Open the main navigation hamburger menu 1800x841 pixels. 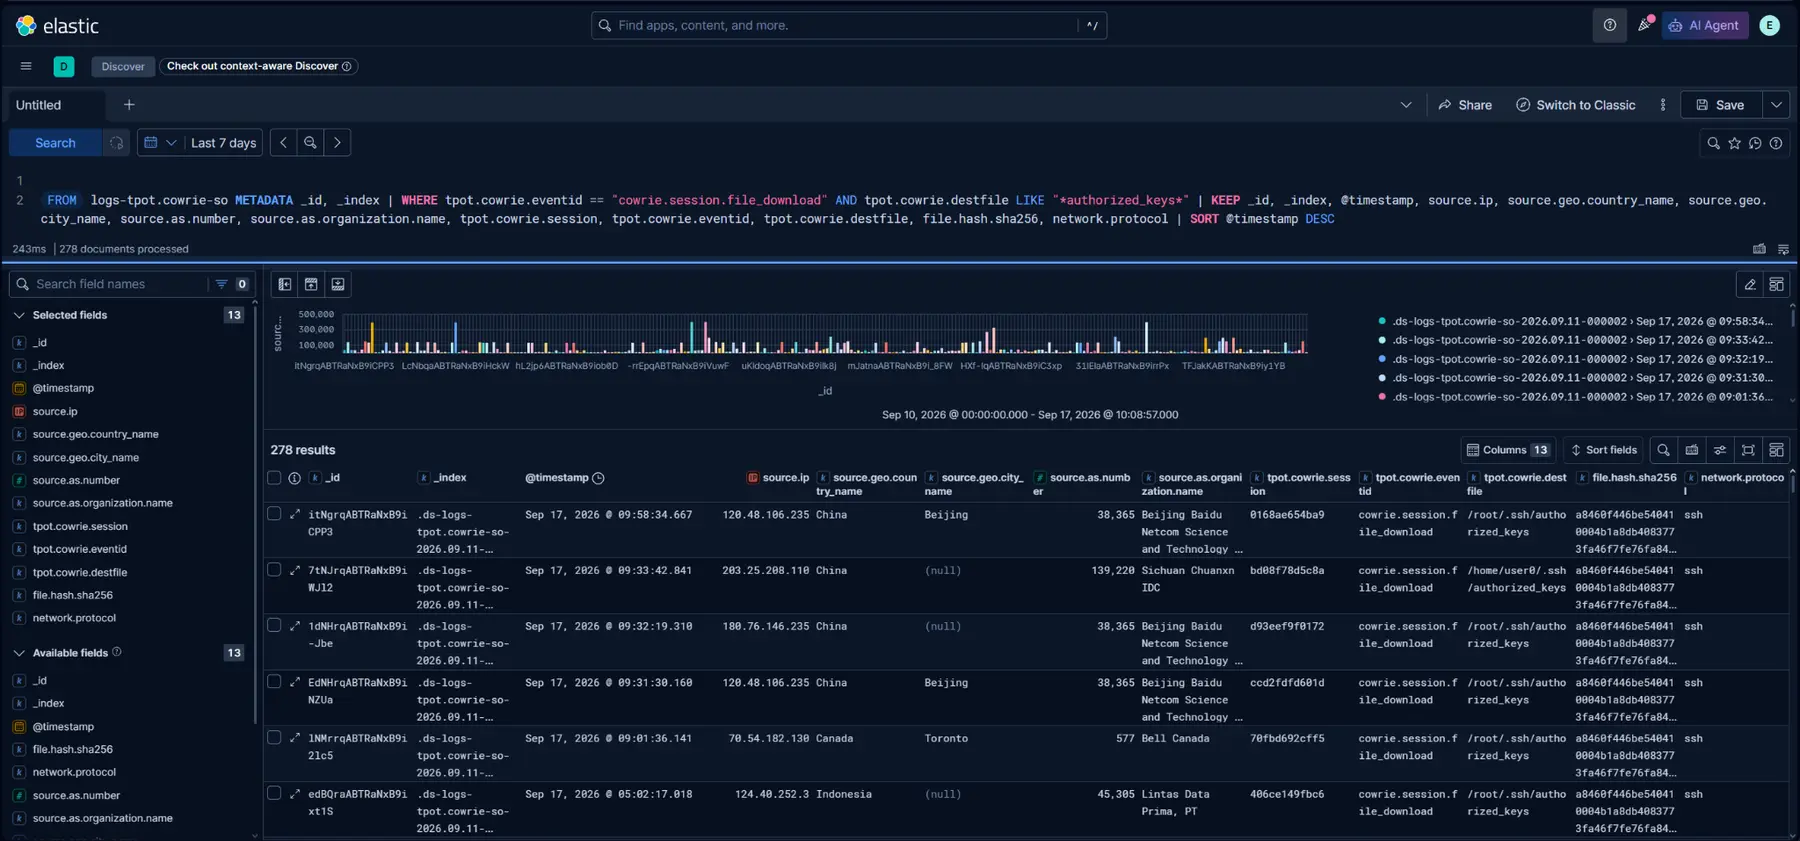[26, 66]
